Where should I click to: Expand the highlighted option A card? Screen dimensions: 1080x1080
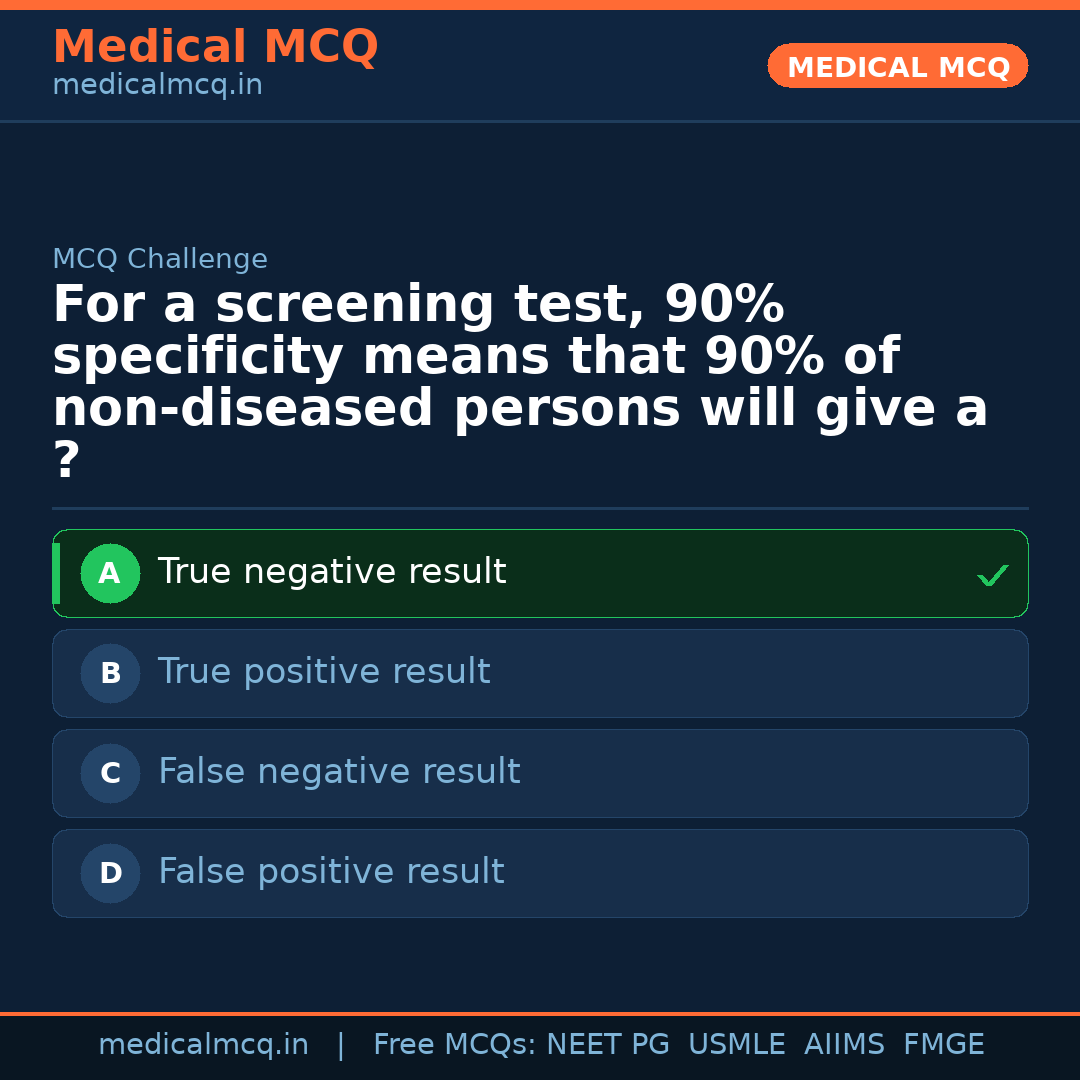pos(540,573)
